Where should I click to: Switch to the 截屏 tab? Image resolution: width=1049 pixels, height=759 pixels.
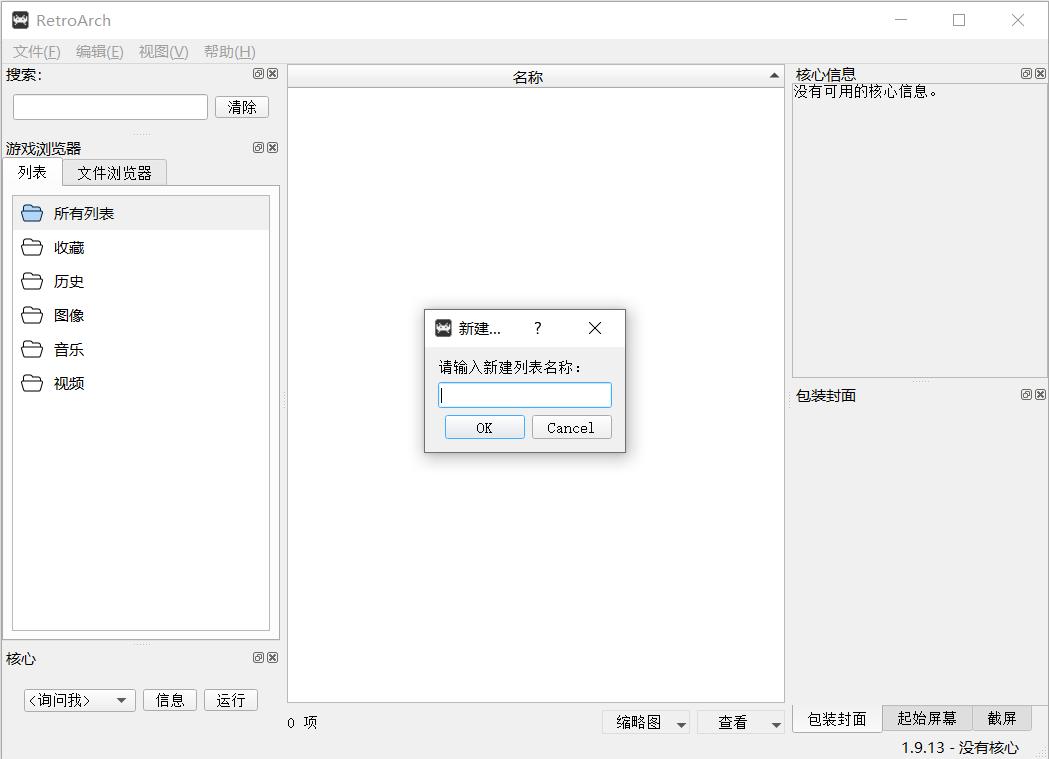tap(1002, 718)
